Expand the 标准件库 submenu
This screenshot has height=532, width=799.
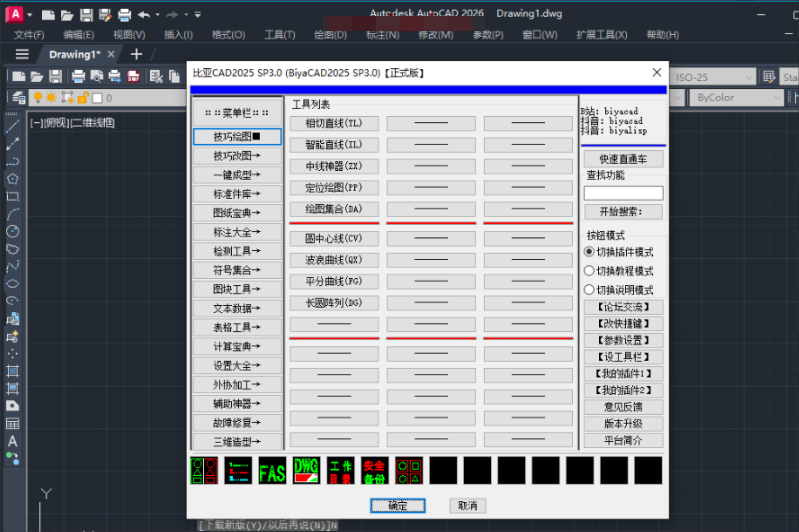pyautogui.click(x=237, y=194)
